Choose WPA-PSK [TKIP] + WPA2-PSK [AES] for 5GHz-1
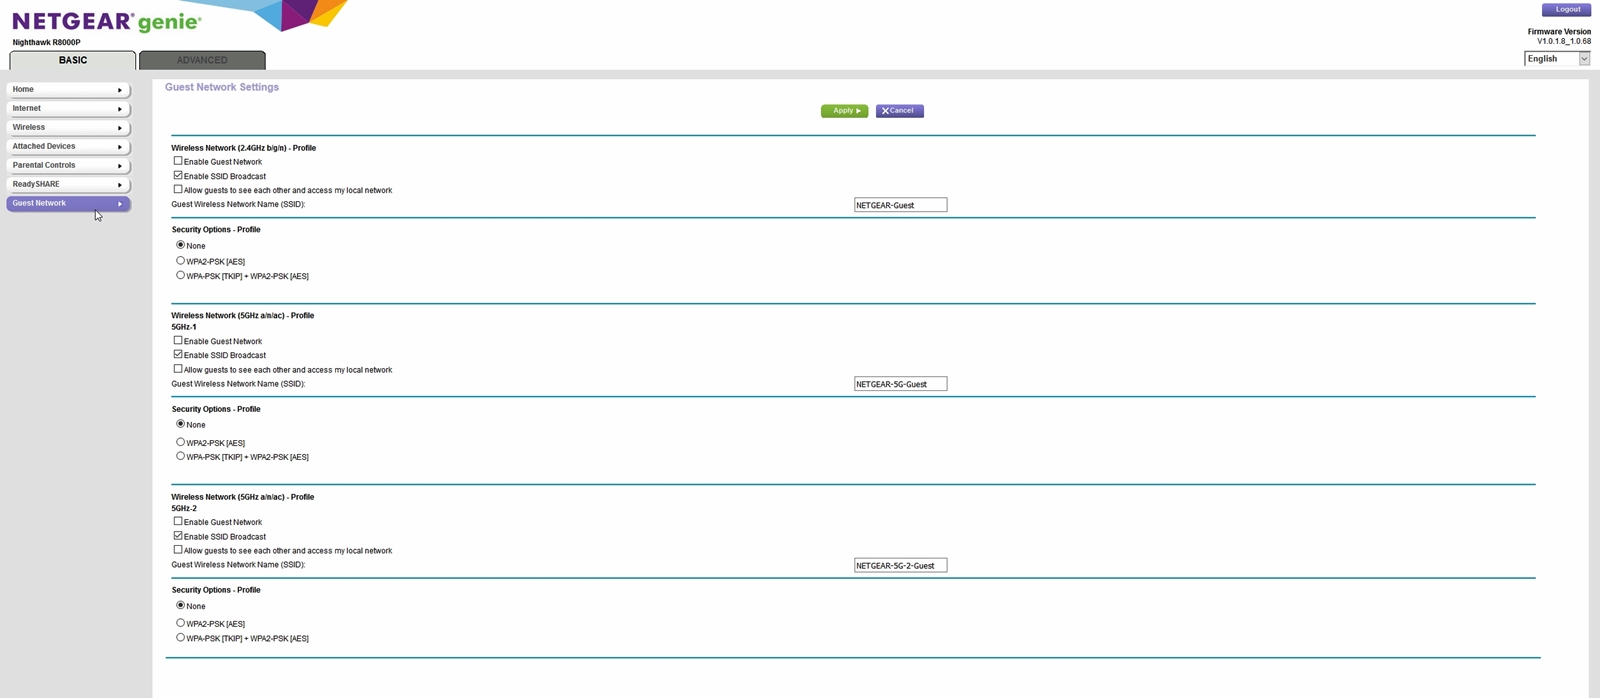 coord(181,456)
